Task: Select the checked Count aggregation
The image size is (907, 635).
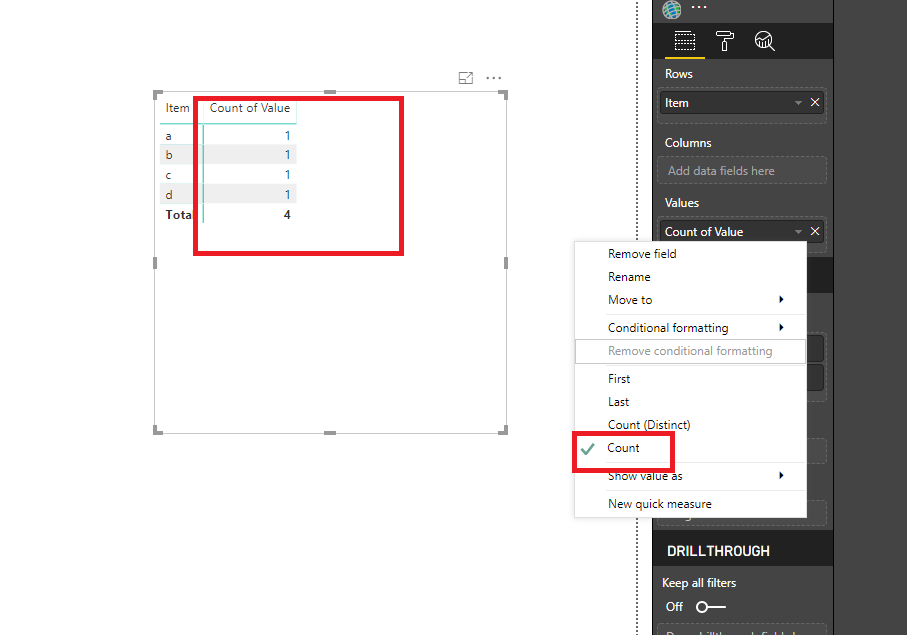Action: (x=691, y=448)
